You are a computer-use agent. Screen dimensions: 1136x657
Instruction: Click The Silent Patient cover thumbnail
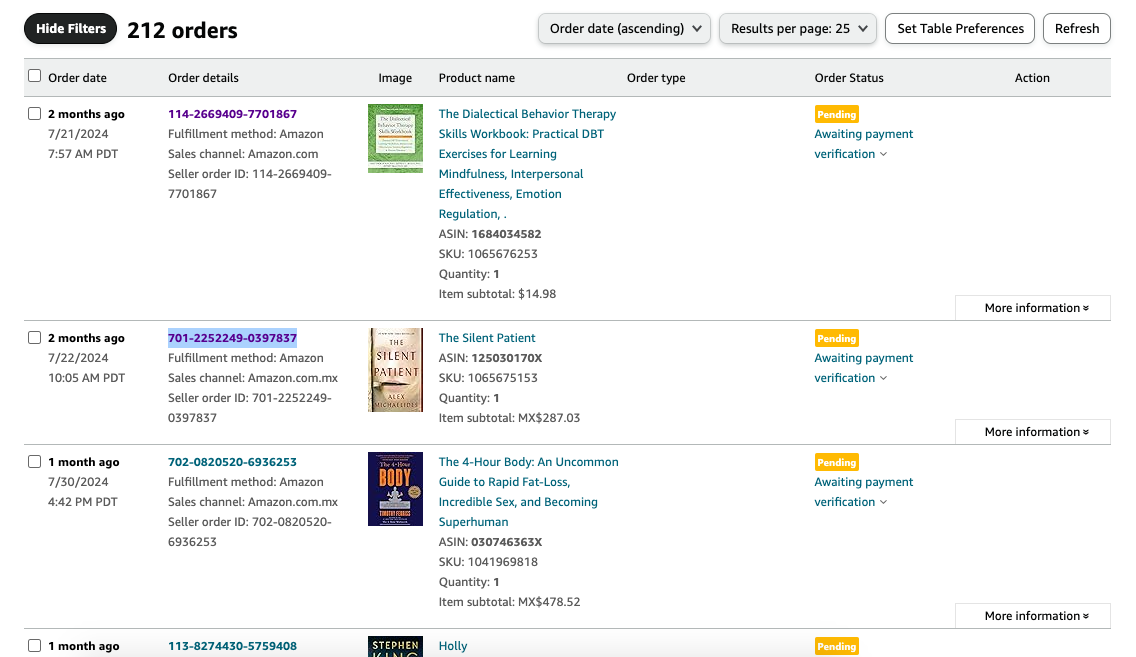tap(395, 370)
